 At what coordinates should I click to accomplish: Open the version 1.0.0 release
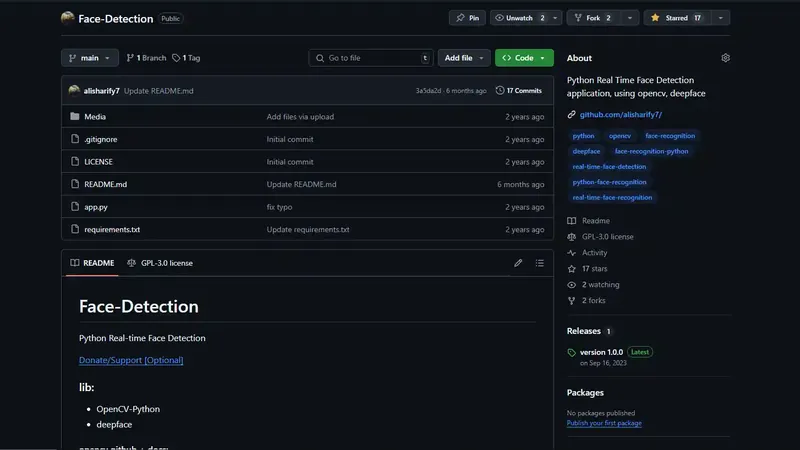[x=602, y=352]
